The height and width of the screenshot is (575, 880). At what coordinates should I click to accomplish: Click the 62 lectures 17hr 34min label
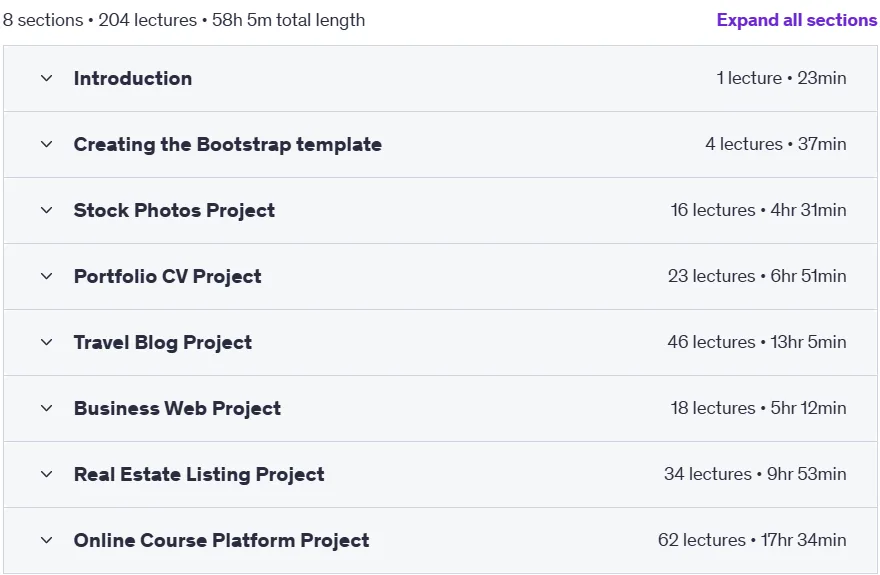coord(752,540)
